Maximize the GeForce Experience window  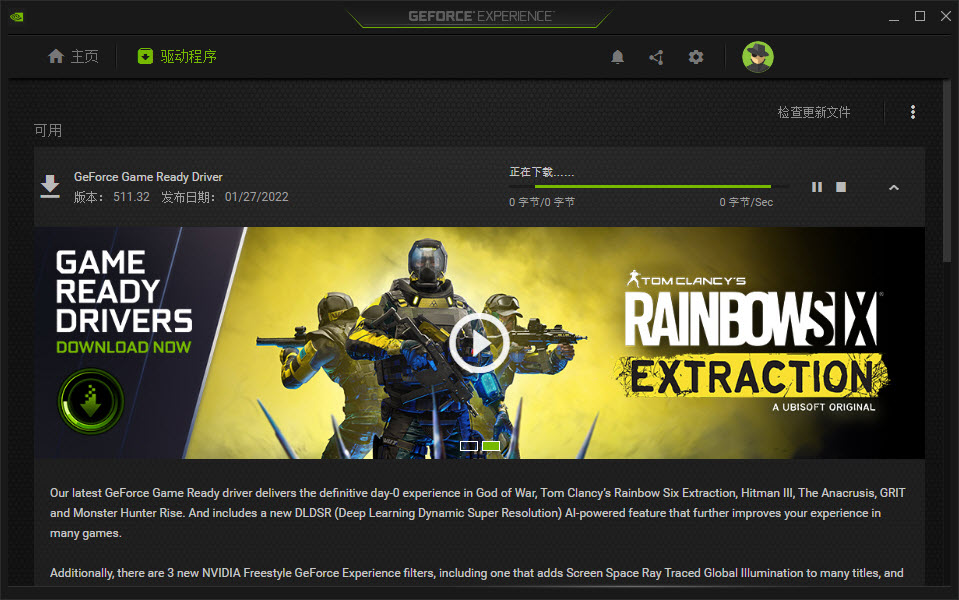pyautogui.click(x=920, y=17)
